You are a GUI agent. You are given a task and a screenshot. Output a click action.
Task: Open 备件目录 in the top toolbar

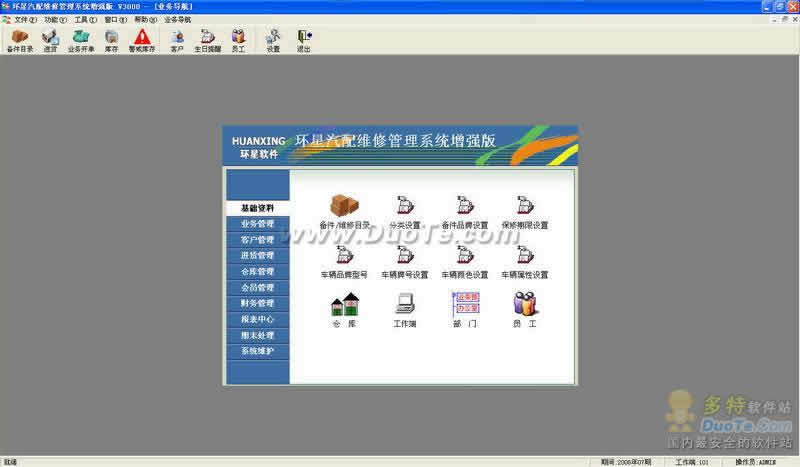tap(20, 41)
